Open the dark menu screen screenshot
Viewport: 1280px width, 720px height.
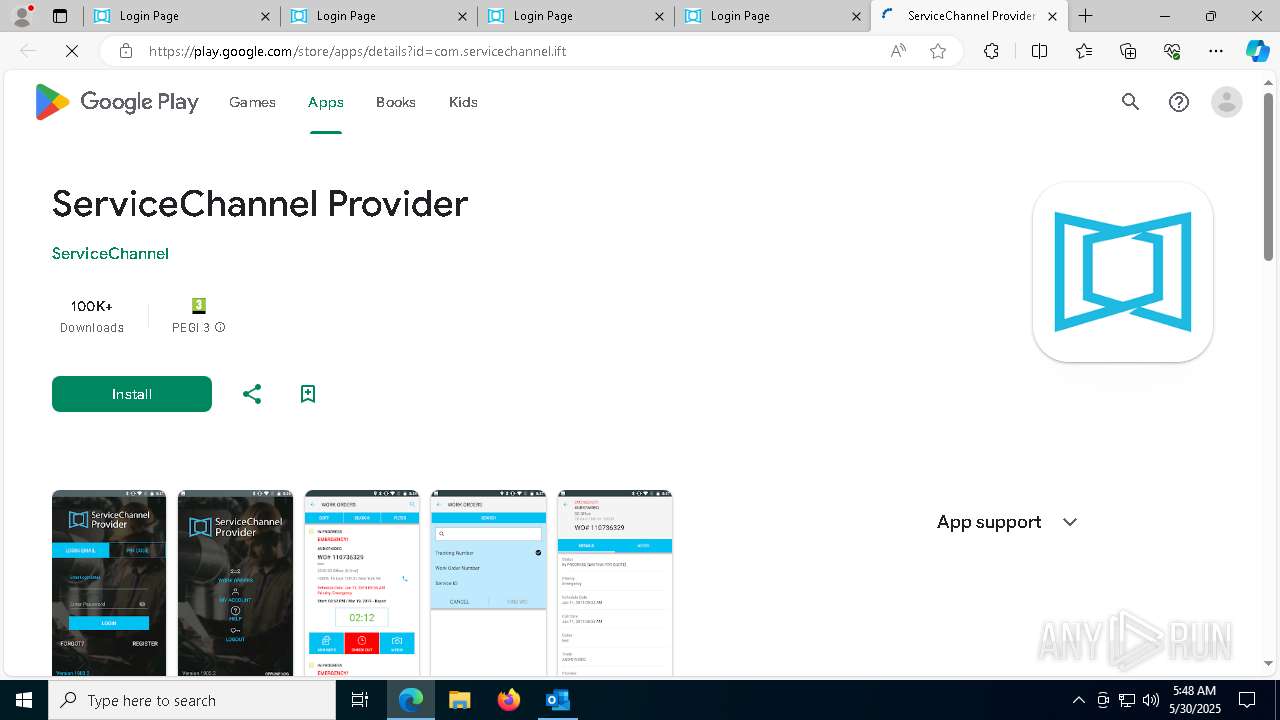(x=235, y=583)
